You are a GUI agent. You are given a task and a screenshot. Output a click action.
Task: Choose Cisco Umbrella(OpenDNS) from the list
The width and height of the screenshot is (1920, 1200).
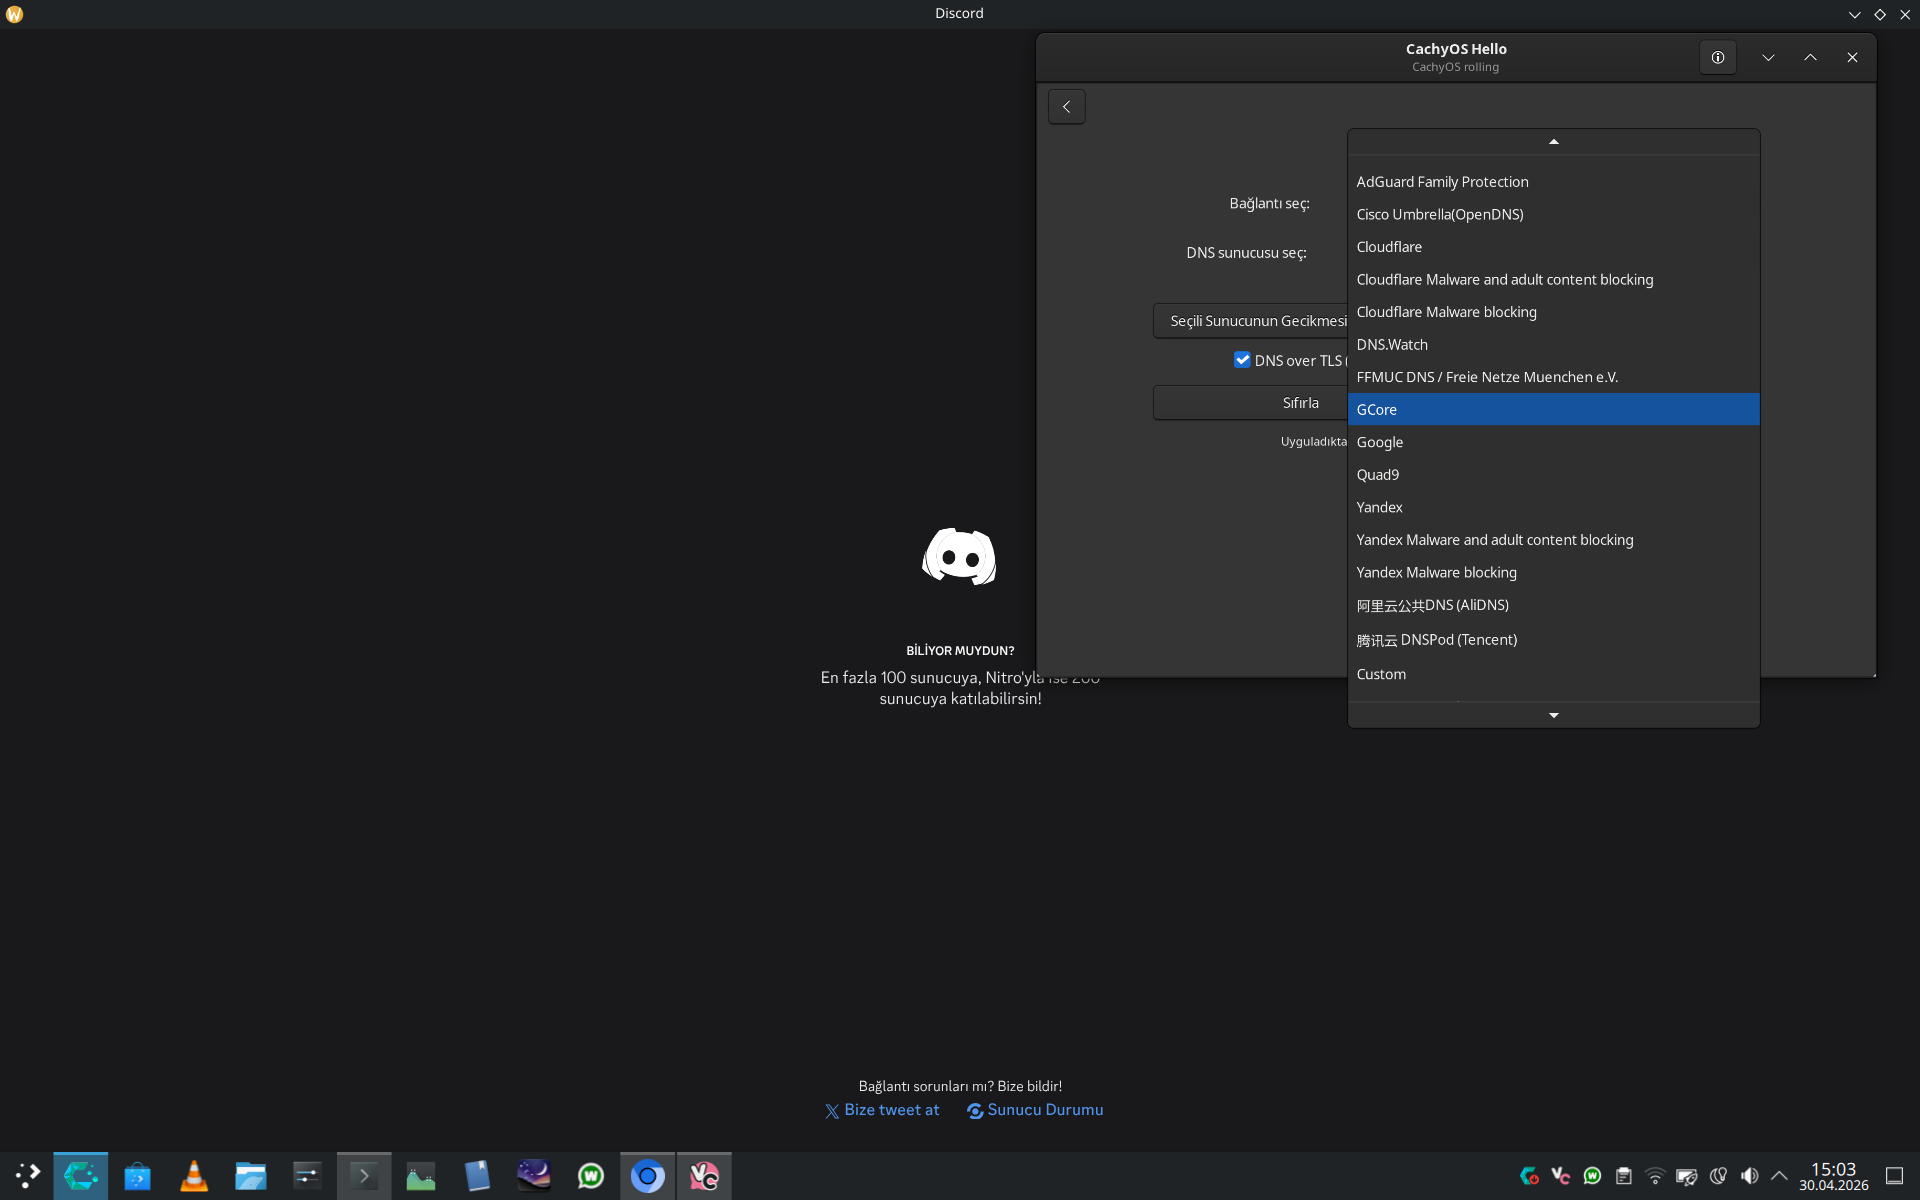point(1553,214)
